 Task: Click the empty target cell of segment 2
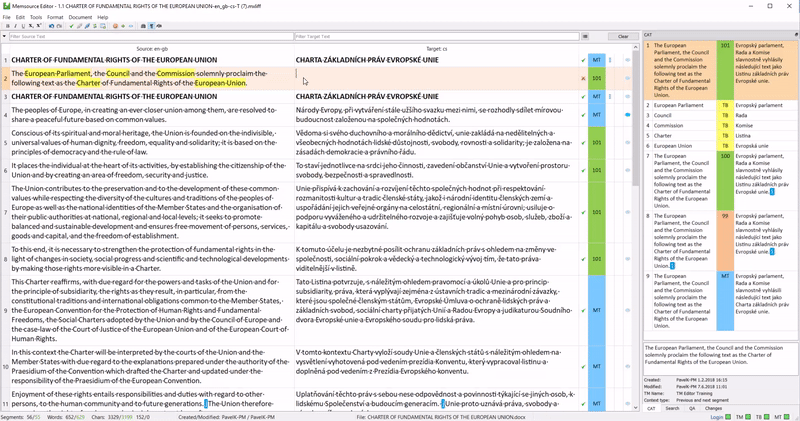[x=437, y=78]
